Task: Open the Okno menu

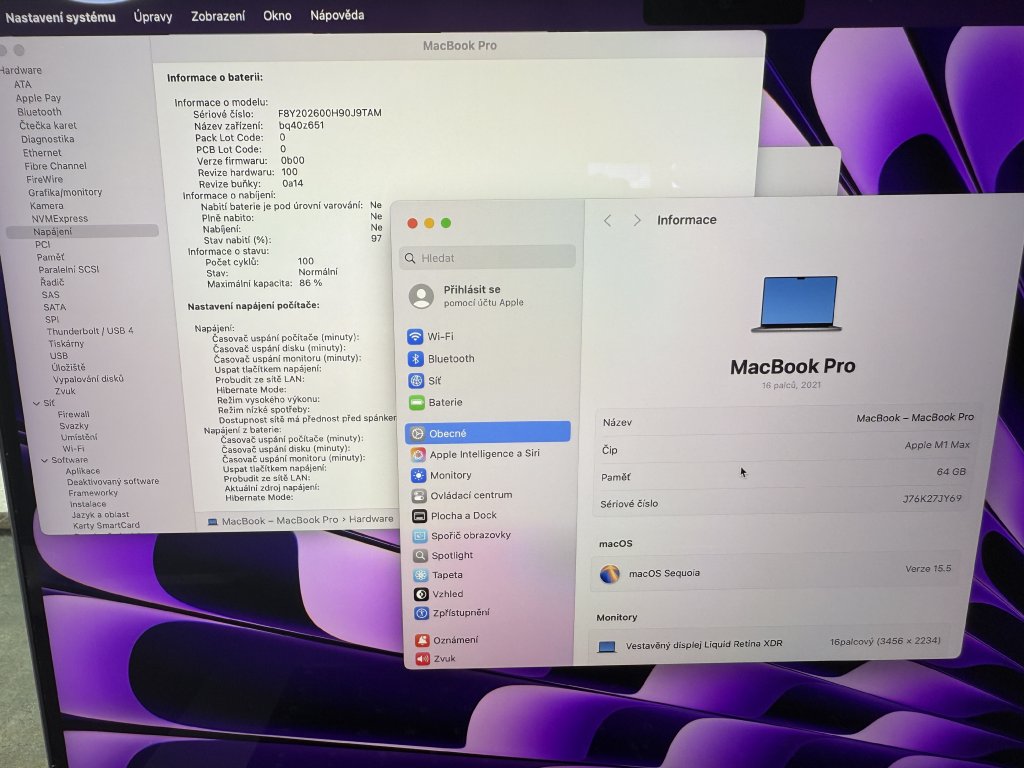Action: [x=278, y=15]
